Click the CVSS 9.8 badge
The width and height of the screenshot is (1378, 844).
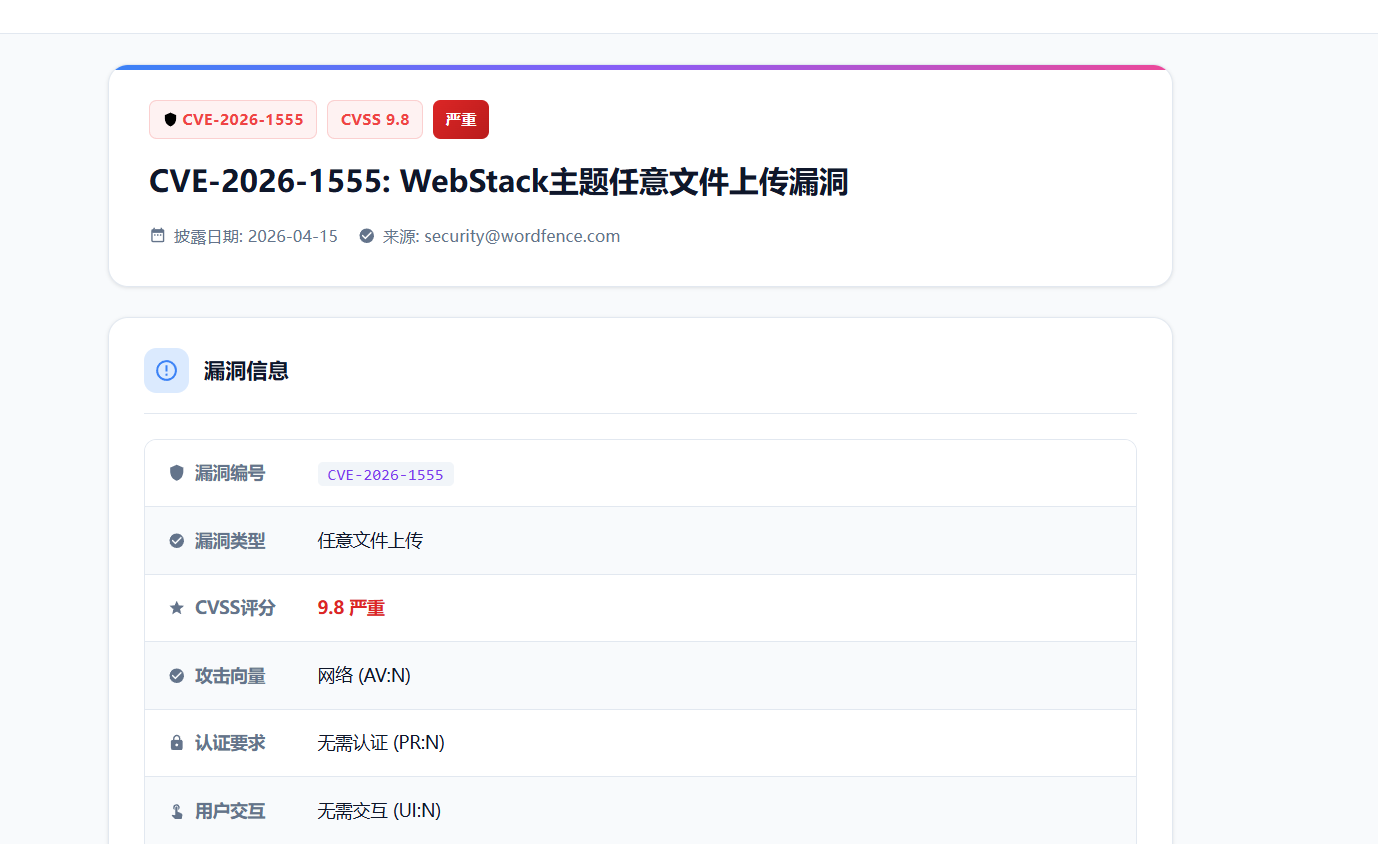[375, 120]
